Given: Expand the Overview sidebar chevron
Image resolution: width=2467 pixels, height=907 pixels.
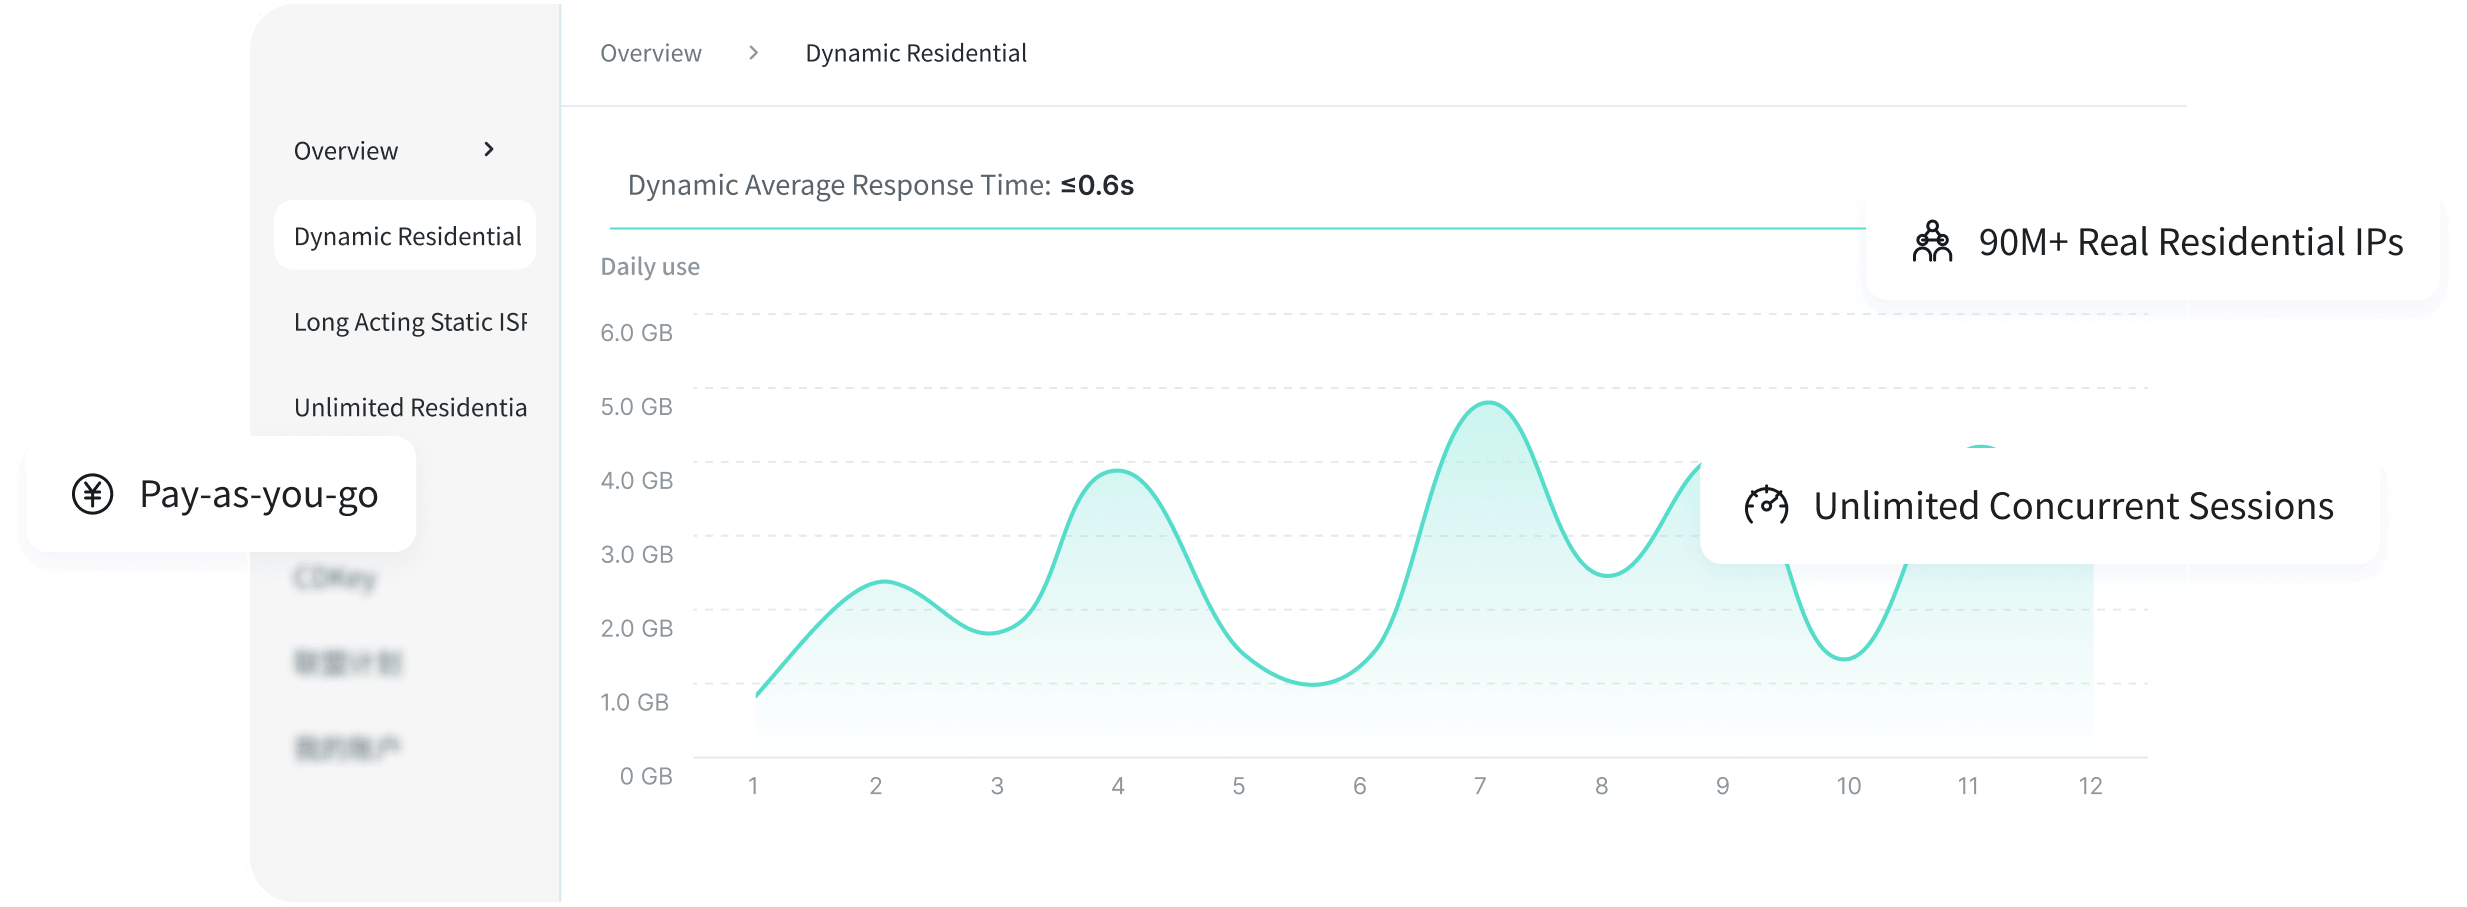Looking at the screenshot, I should point(489,150).
